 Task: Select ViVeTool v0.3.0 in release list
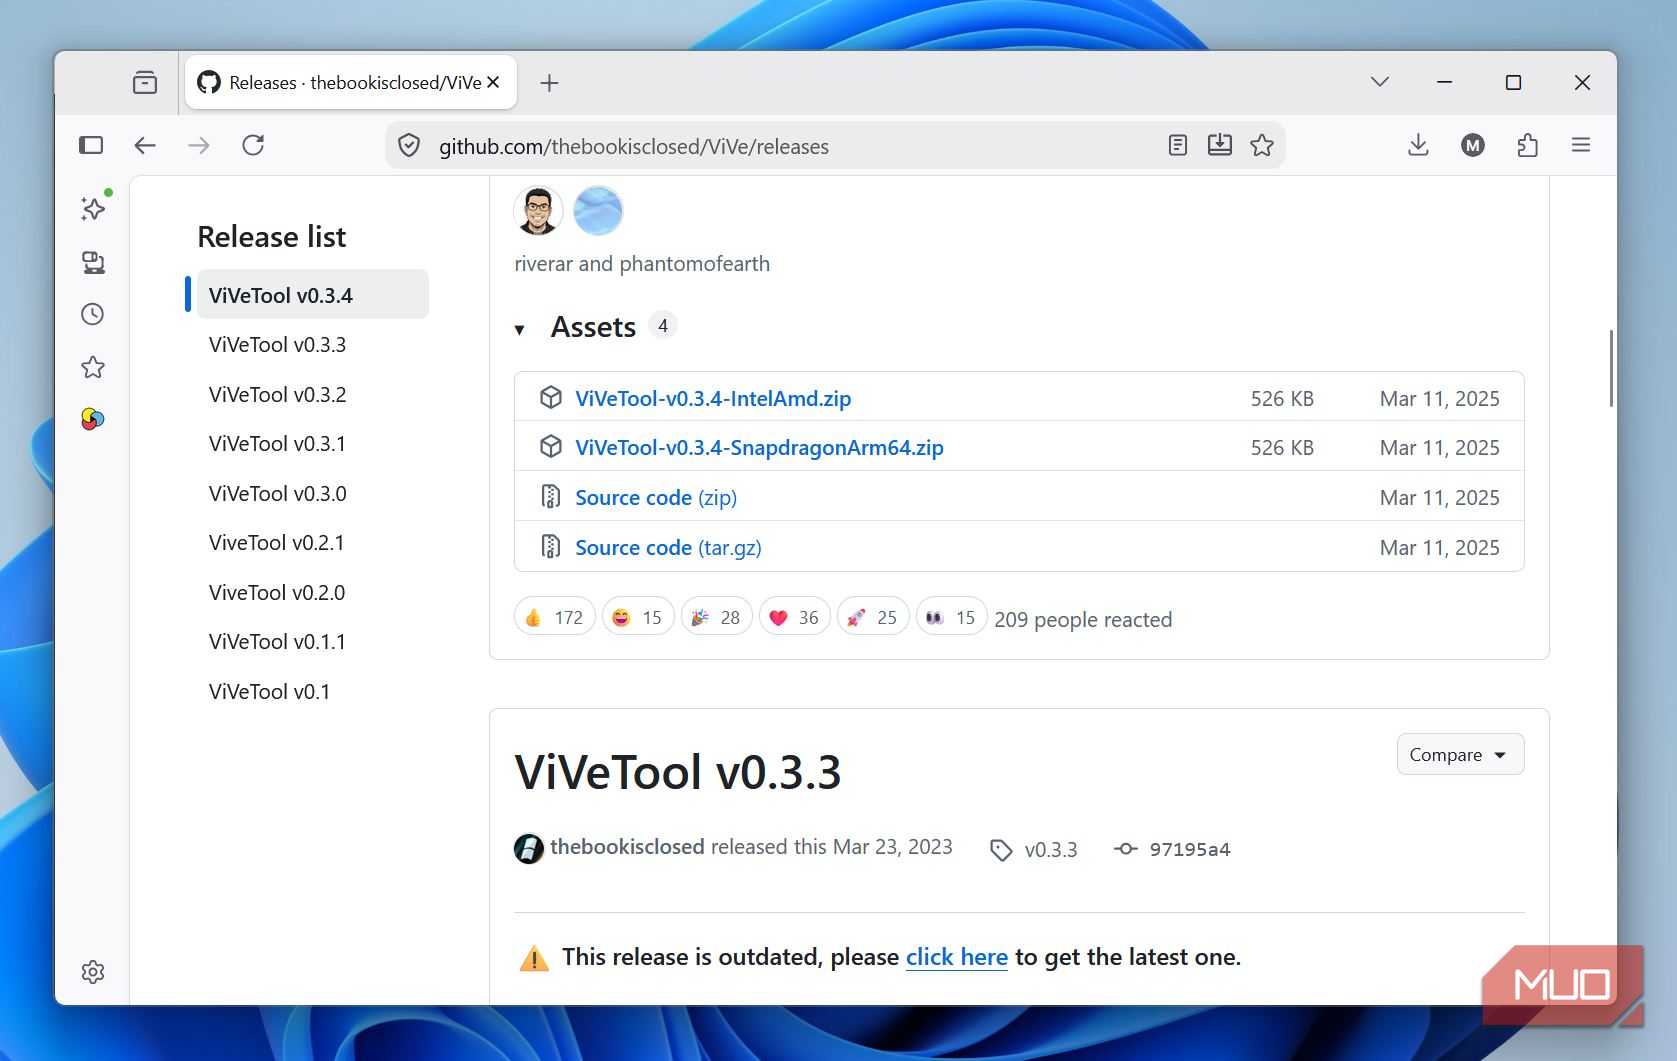click(277, 494)
